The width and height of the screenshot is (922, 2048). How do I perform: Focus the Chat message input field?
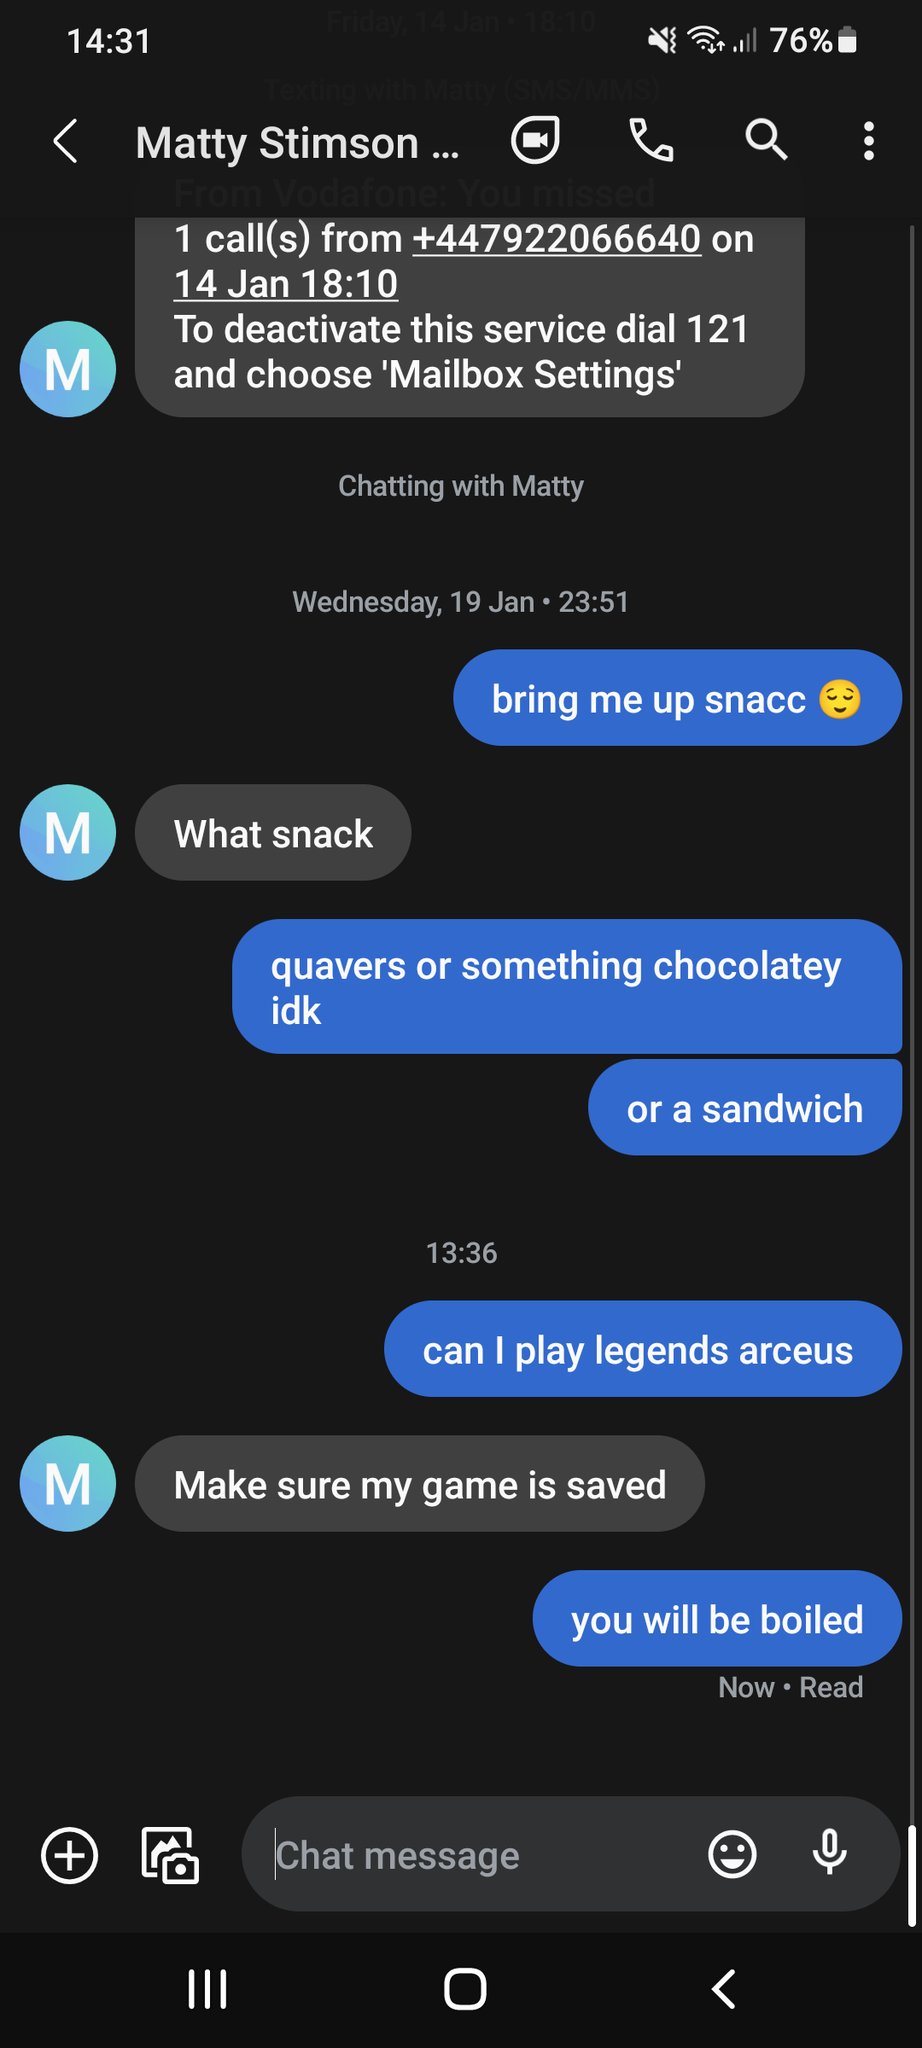pyautogui.click(x=480, y=1856)
